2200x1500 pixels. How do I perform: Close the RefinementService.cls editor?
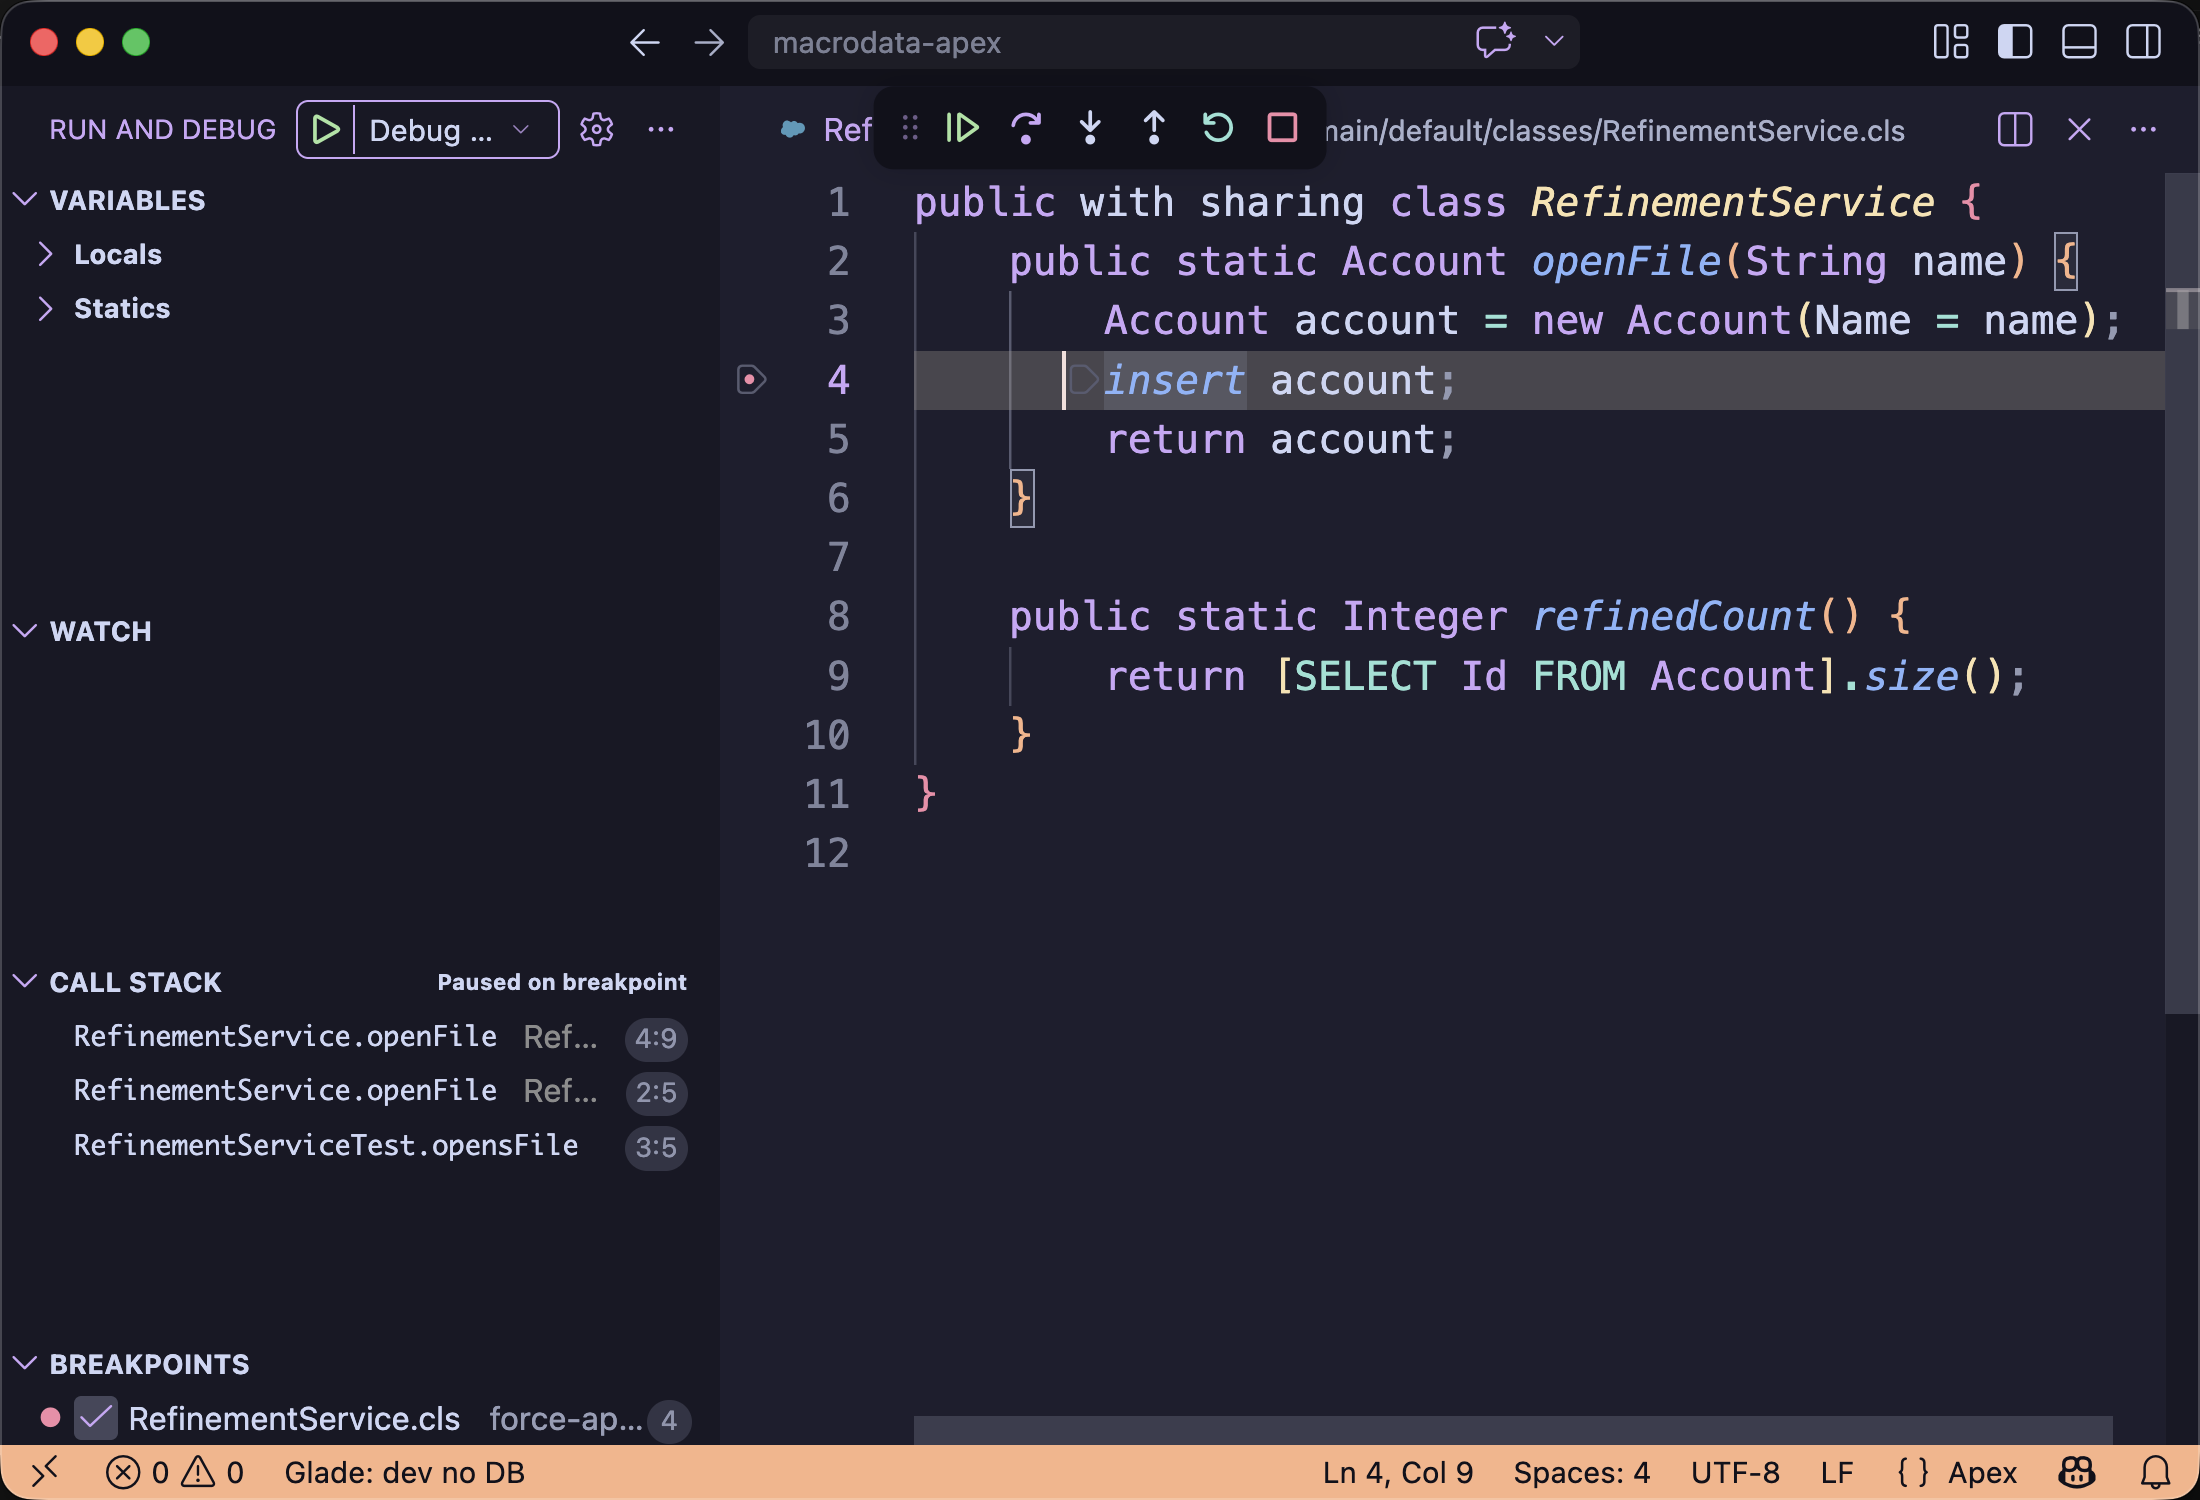pos(2079,130)
